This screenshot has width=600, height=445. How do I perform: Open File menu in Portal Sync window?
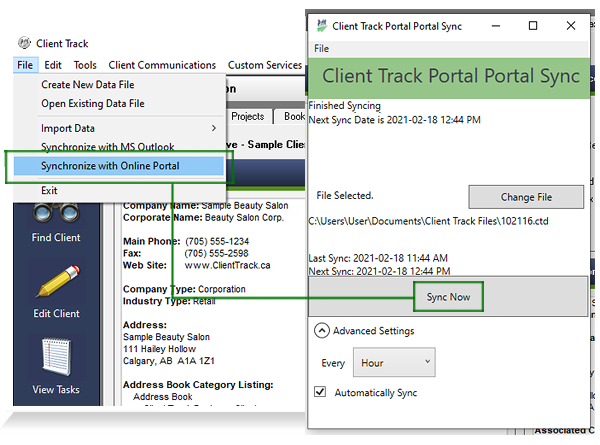321,48
